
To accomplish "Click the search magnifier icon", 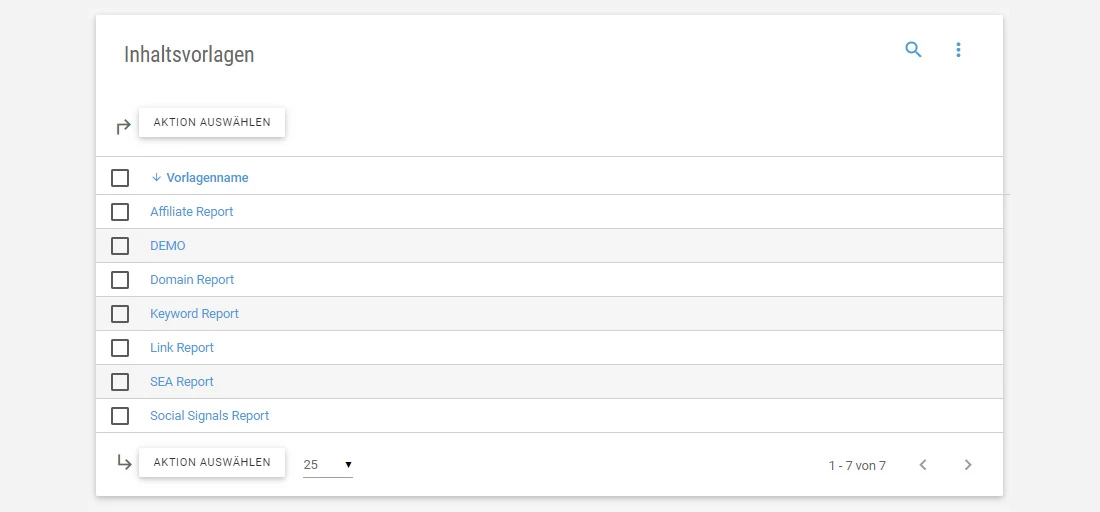I will [x=913, y=49].
